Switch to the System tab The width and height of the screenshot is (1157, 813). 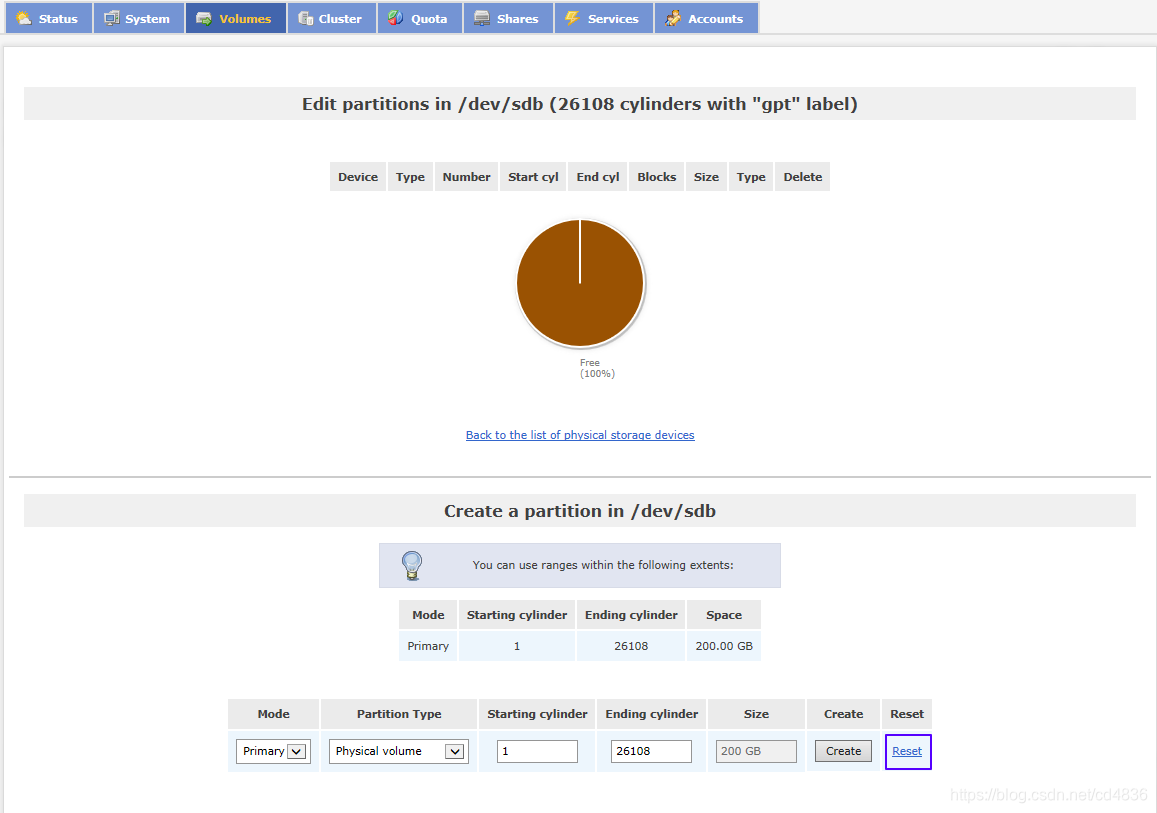tap(139, 18)
